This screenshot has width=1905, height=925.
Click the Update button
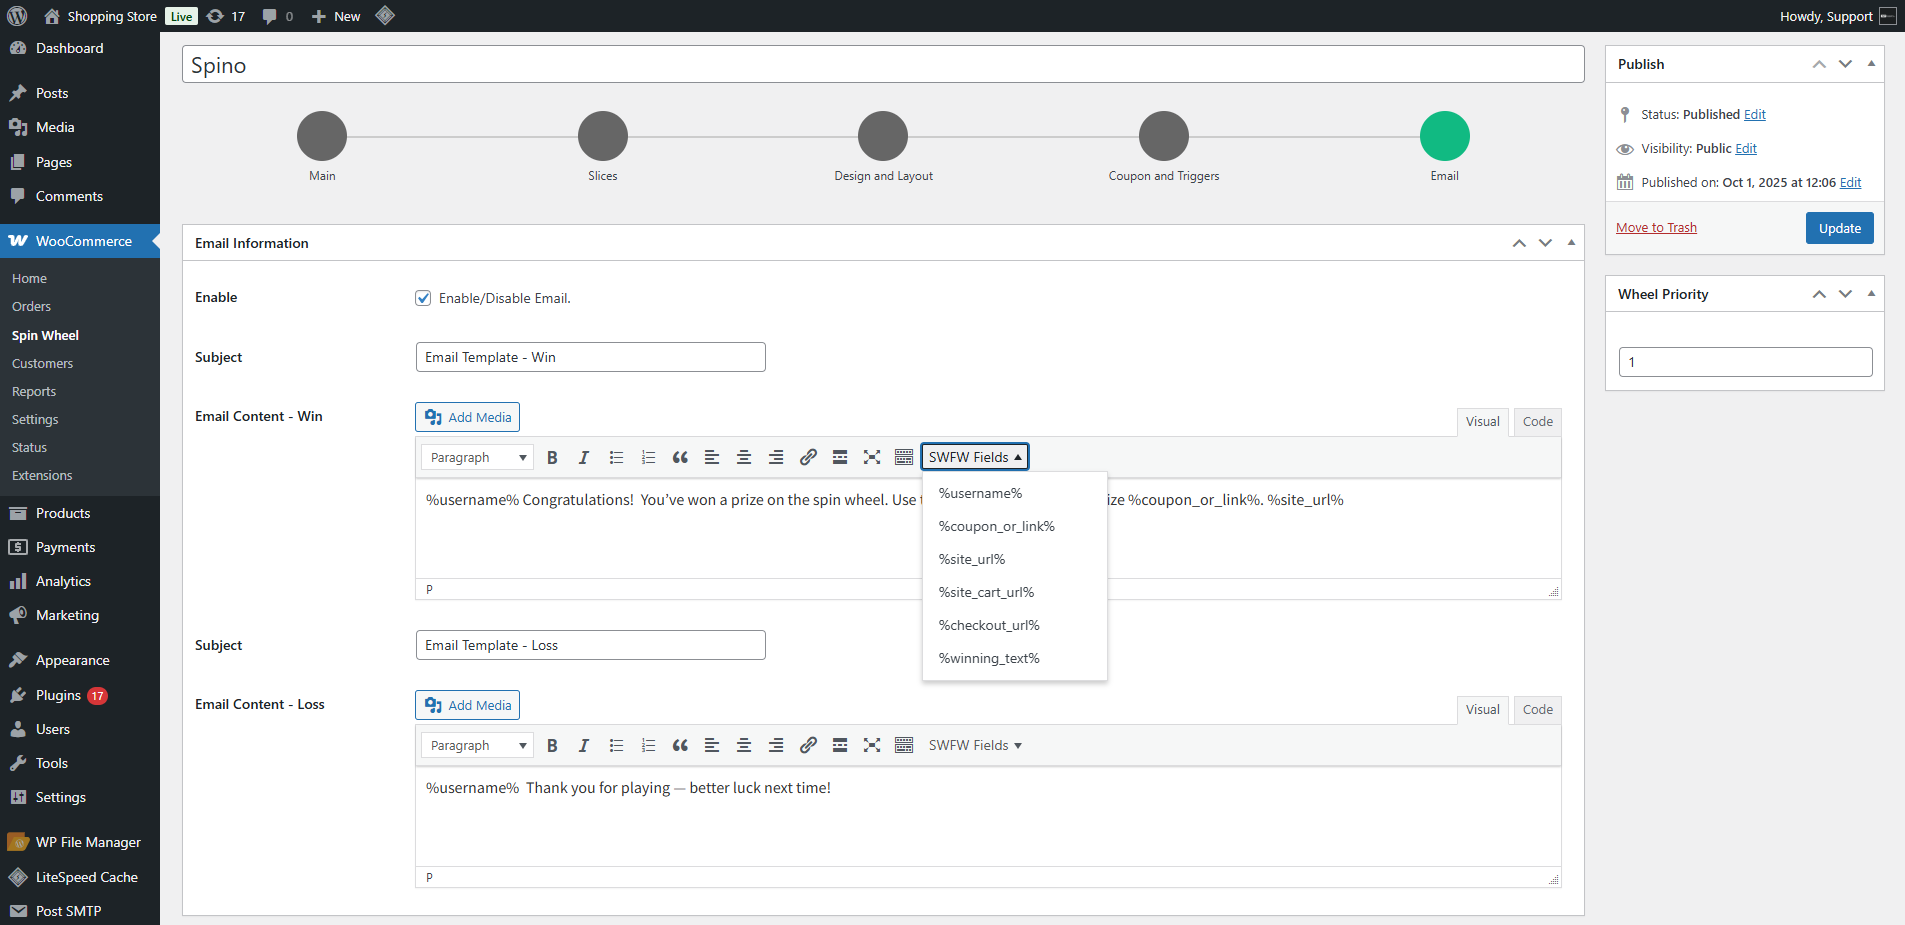1839,228
